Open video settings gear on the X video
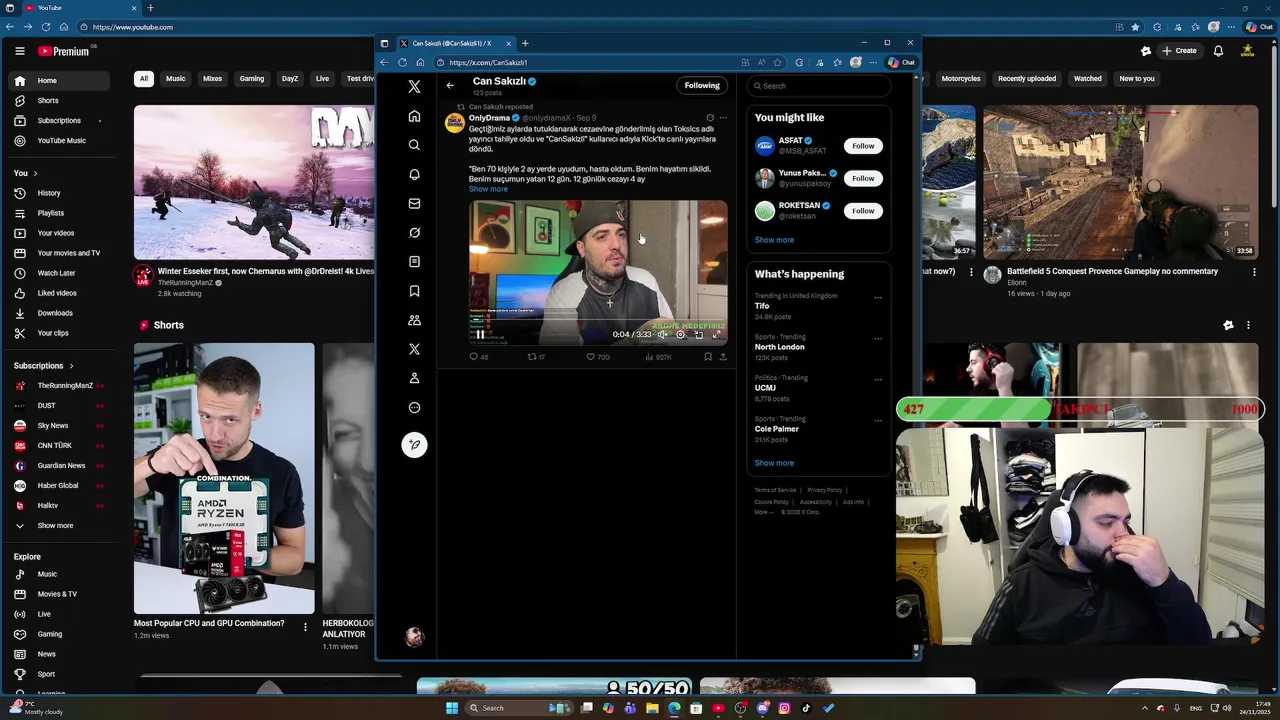 [680, 334]
